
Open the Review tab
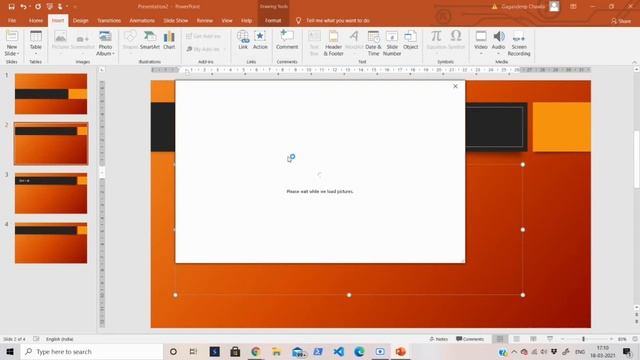(x=204, y=20)
